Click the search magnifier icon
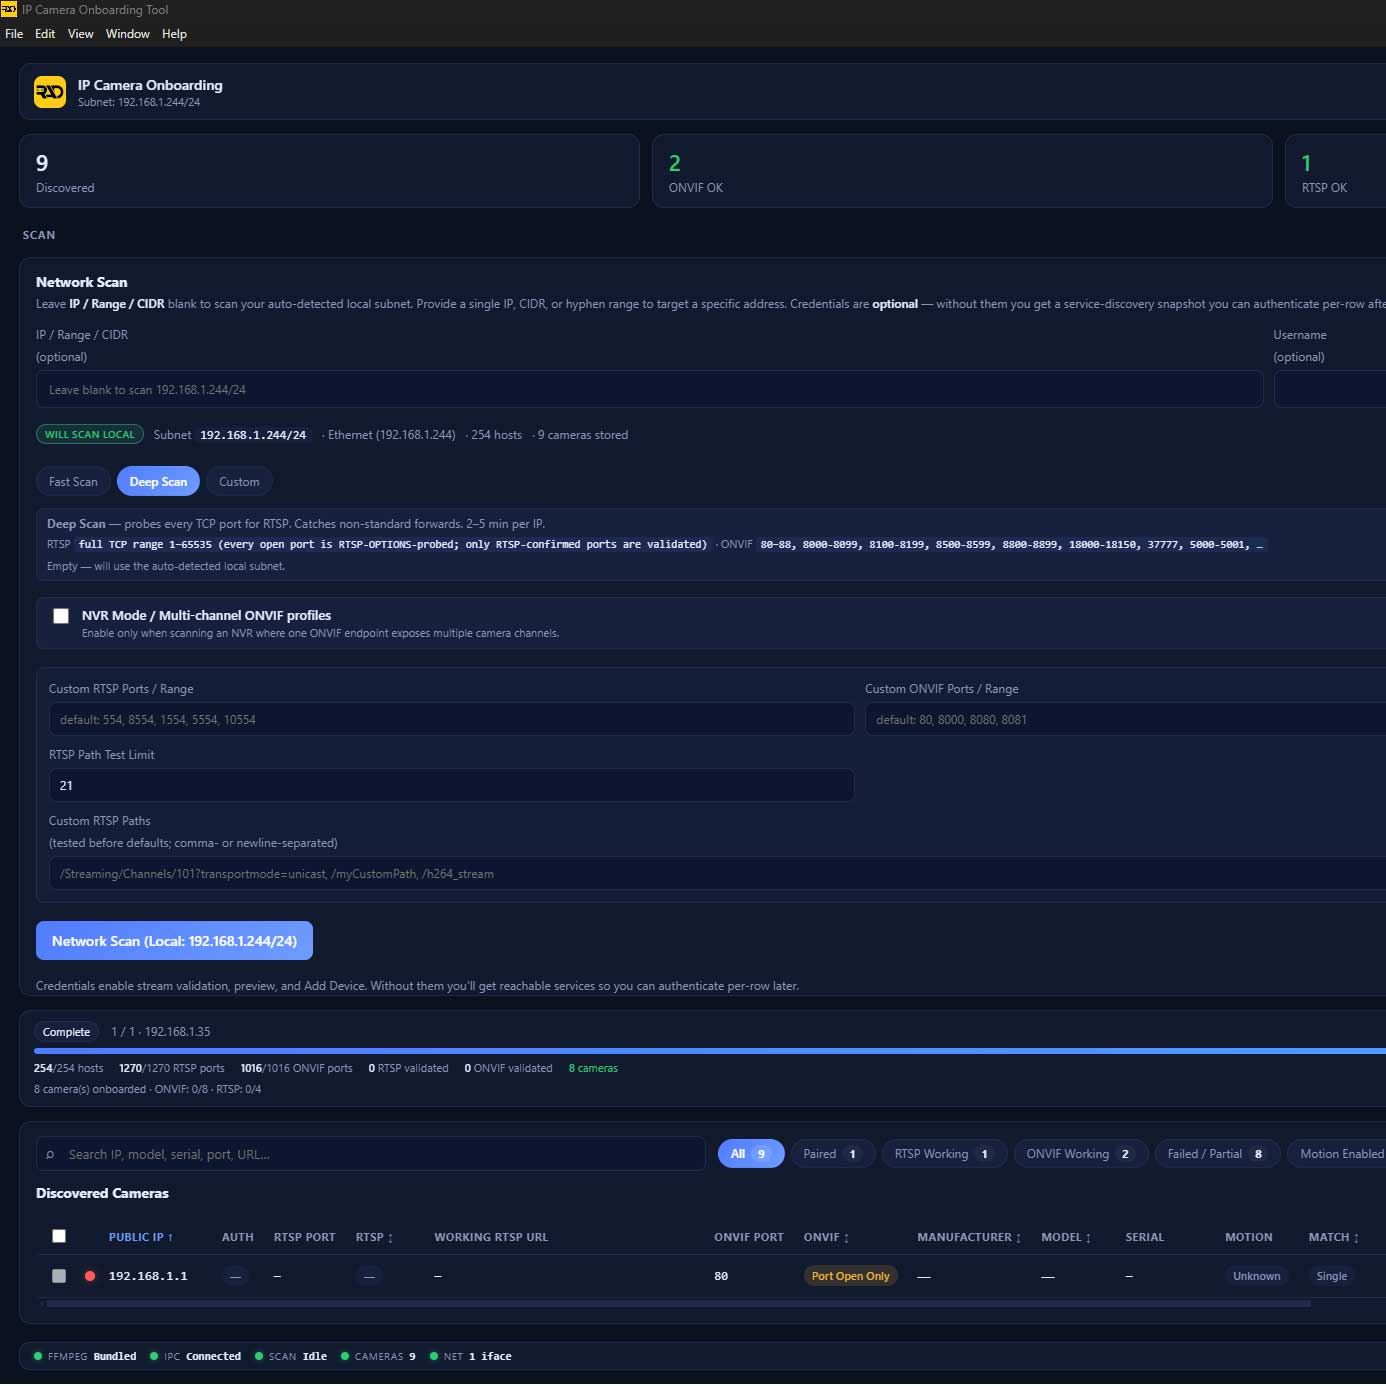Viewport: 1386px width, 1386px height. click(50, 1154)
